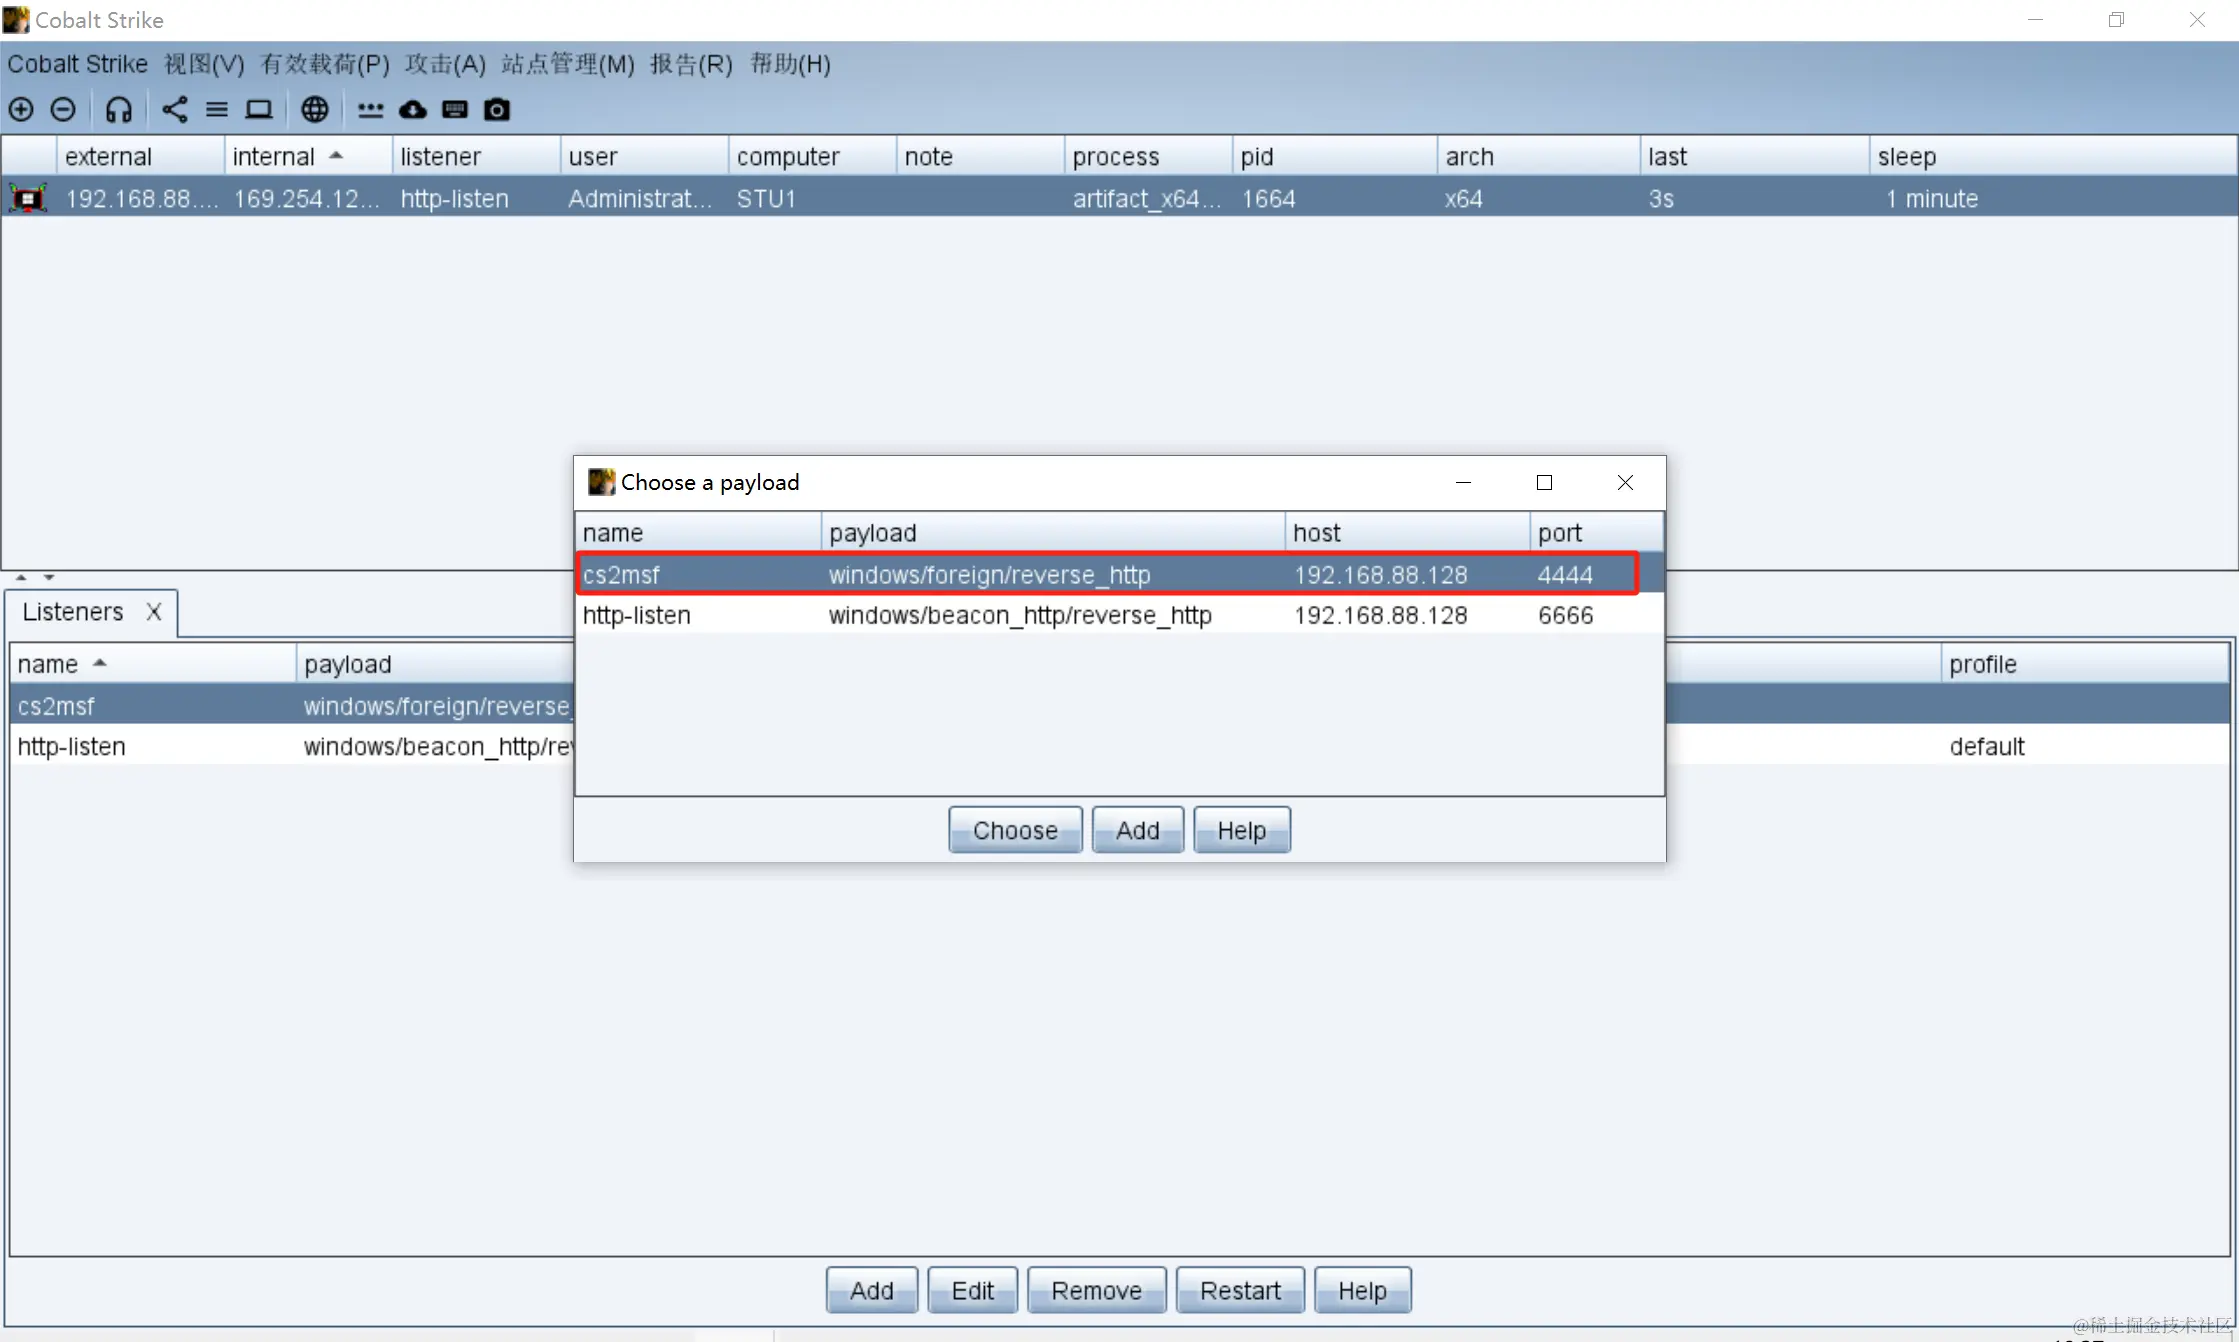
Task: Sort sessions by internal column header
Action: click(x=274, y=157)
